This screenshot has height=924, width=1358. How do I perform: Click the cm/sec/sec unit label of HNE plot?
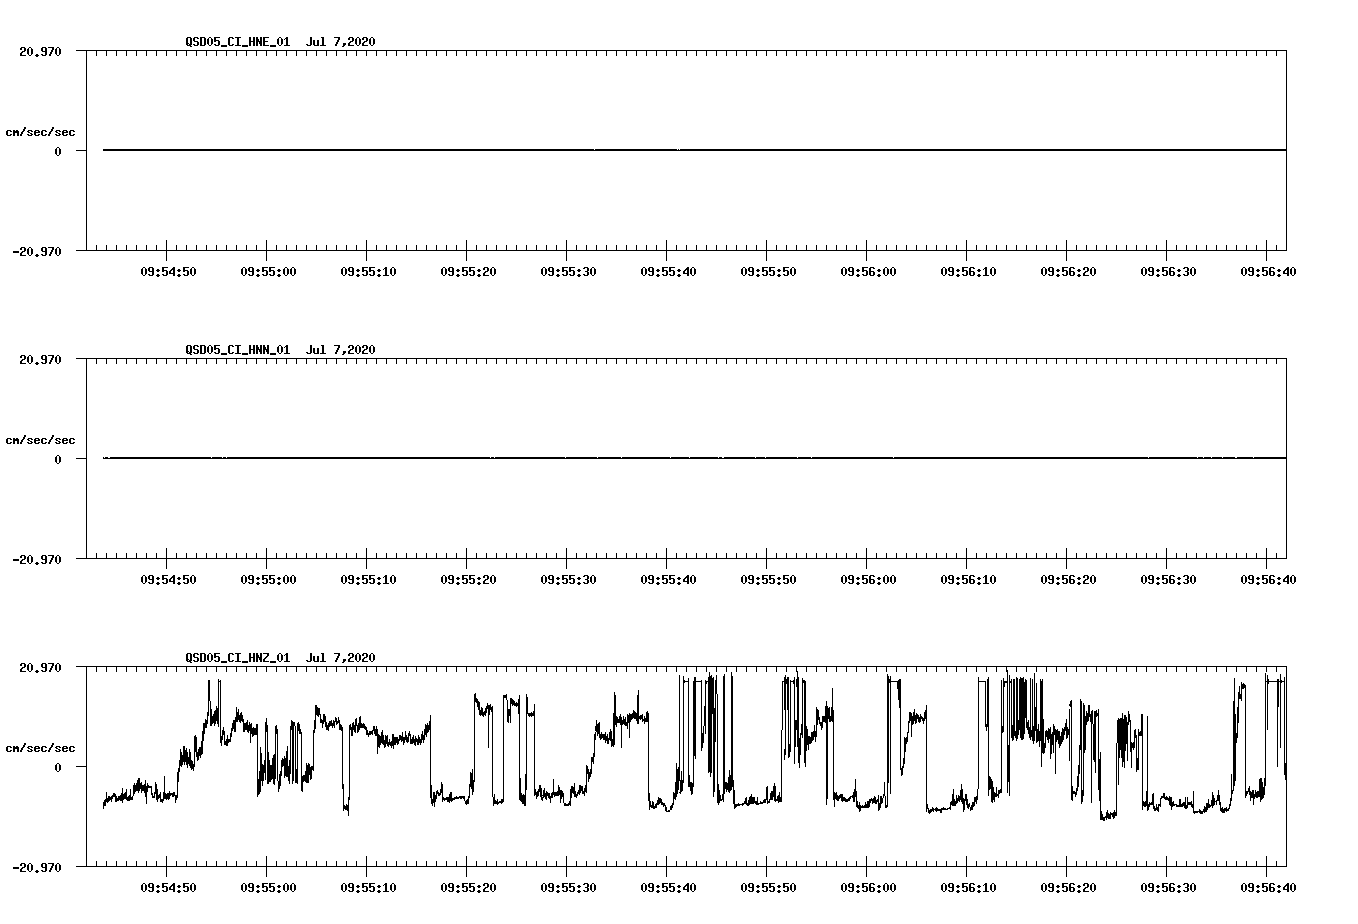click(40, 132)
